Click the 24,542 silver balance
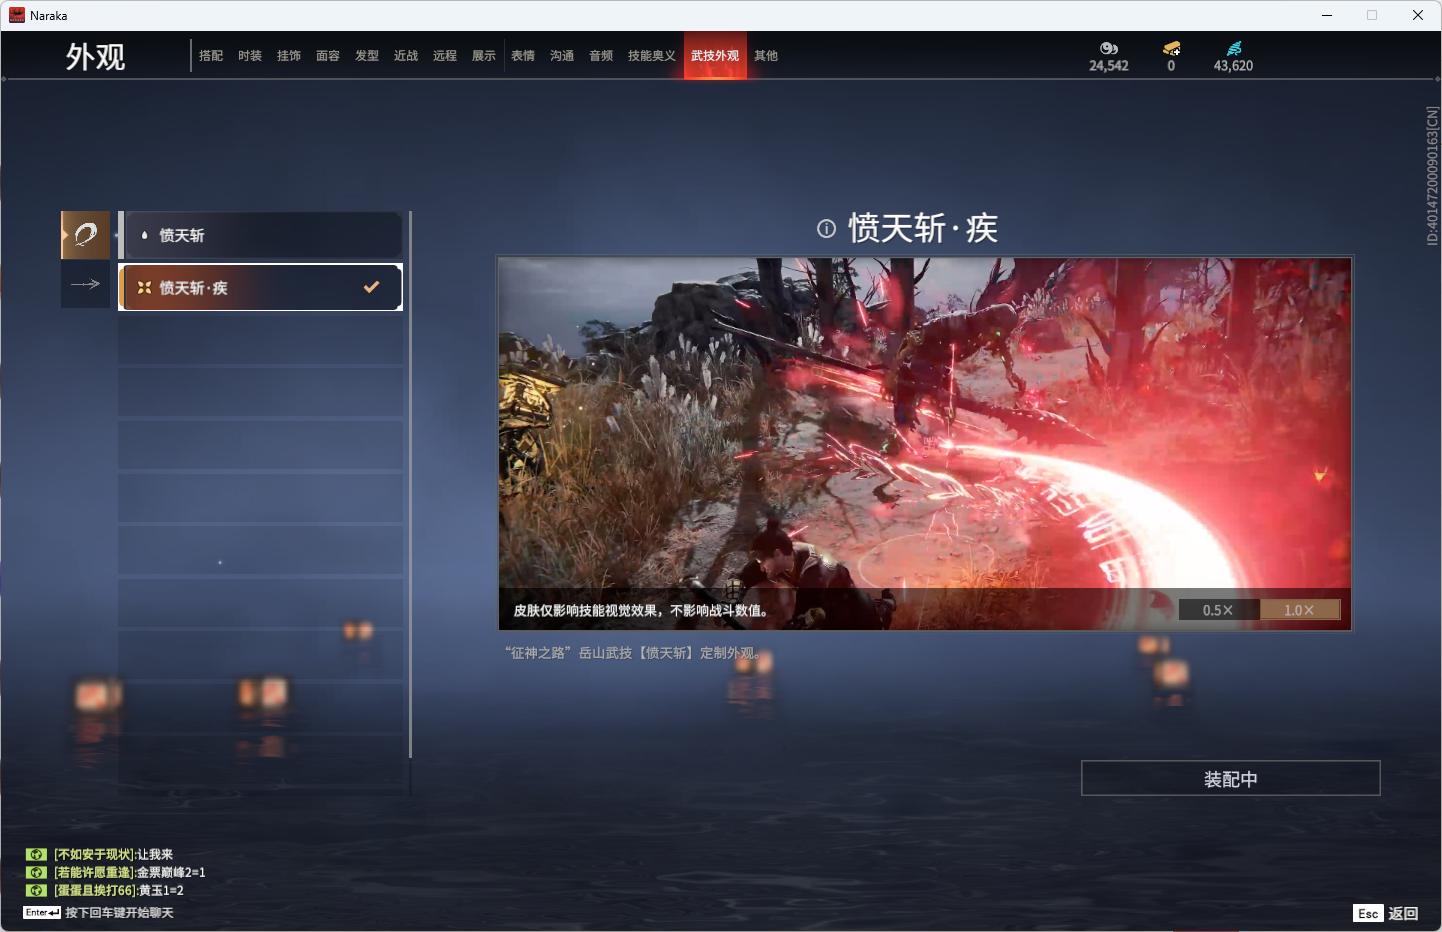1442x932 pixels. (x=1109, y=66)
